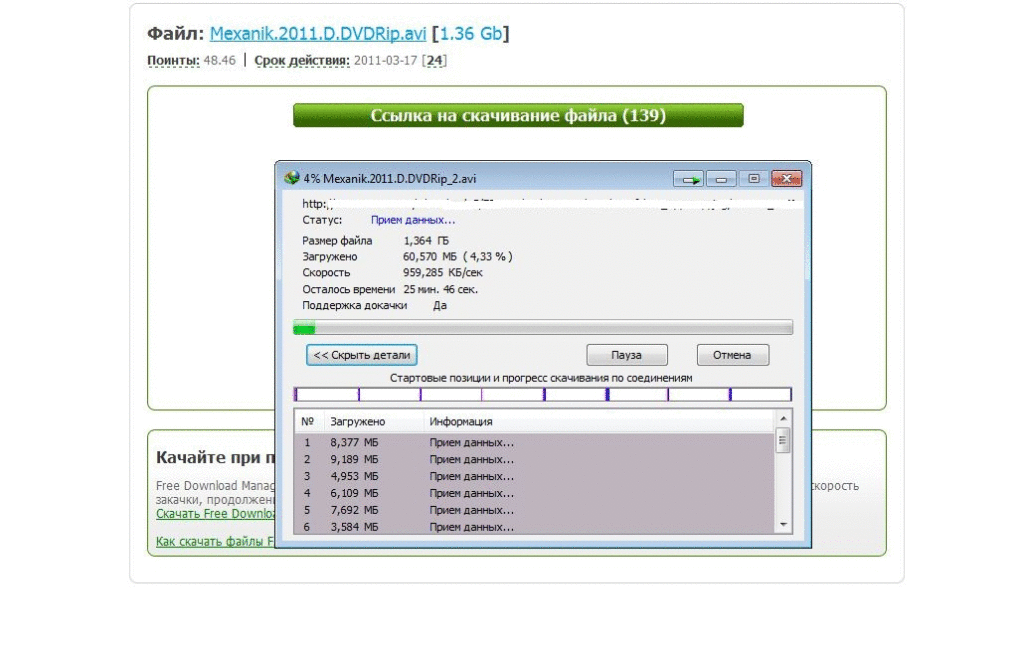Click the download manager app icon in title bar
Screen dimensions: 1024x656
tap(292, 178)
